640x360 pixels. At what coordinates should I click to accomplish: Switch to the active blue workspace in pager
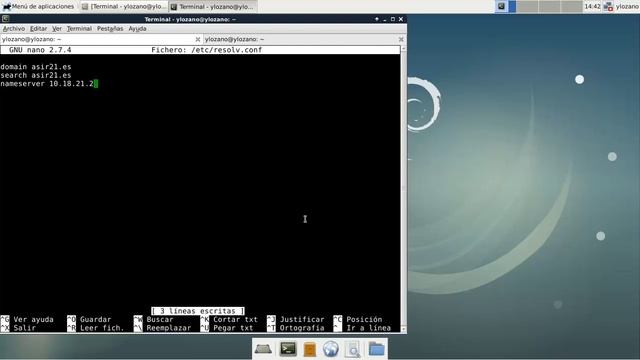click(506, 7)
